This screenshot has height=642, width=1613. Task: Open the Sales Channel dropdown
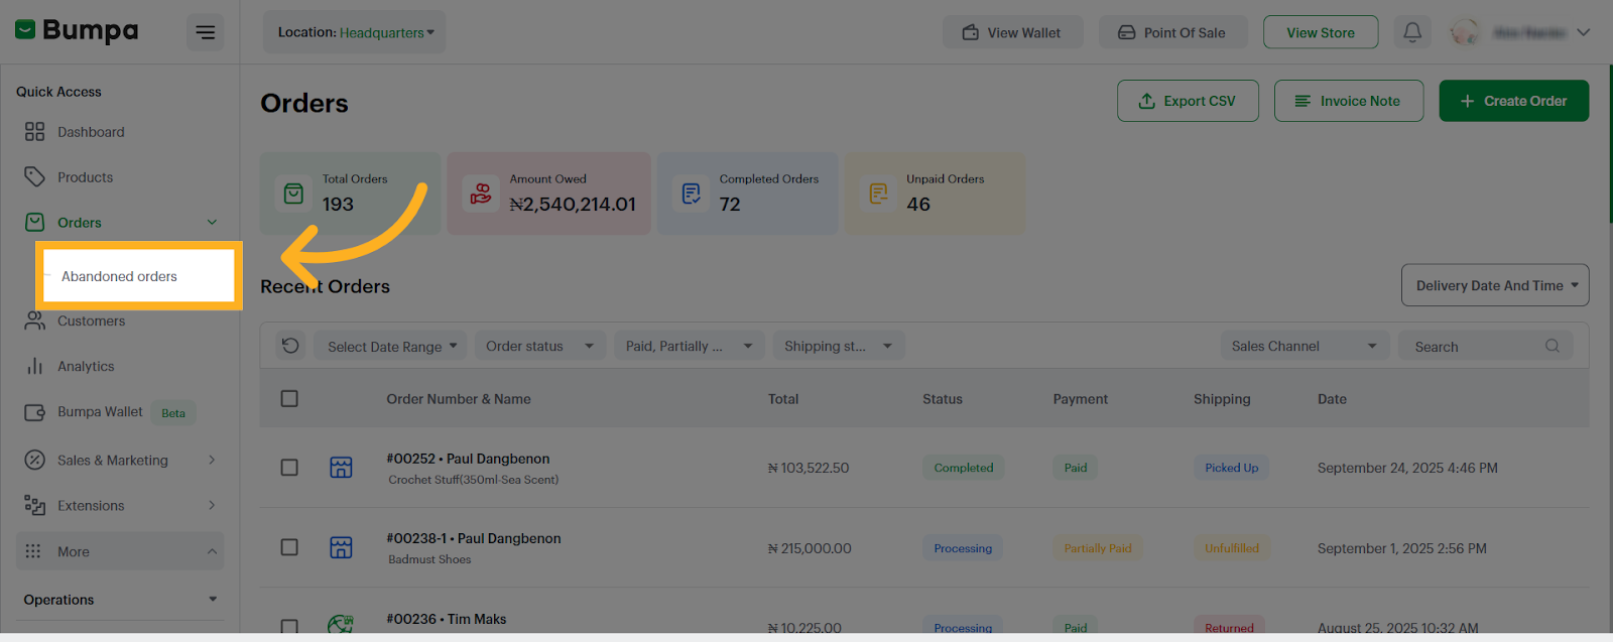[x=1304, y=346]
